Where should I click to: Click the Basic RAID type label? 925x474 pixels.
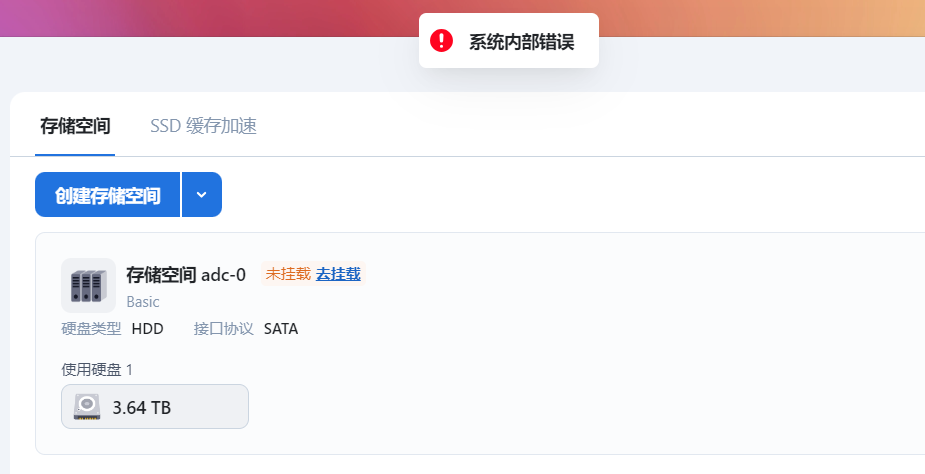coord(143,301)
